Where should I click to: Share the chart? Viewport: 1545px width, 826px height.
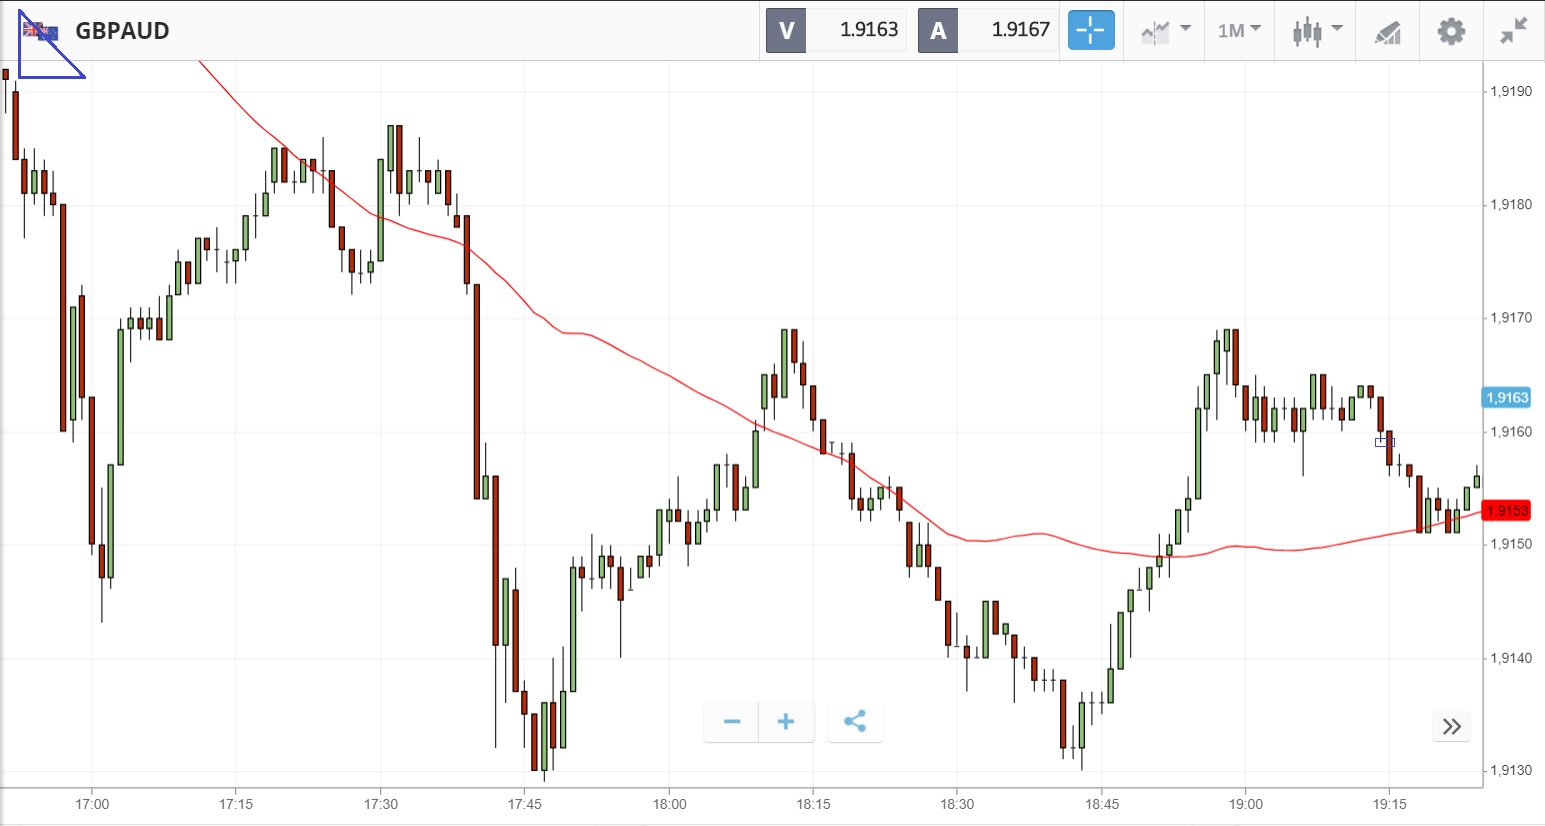[855, 721]
